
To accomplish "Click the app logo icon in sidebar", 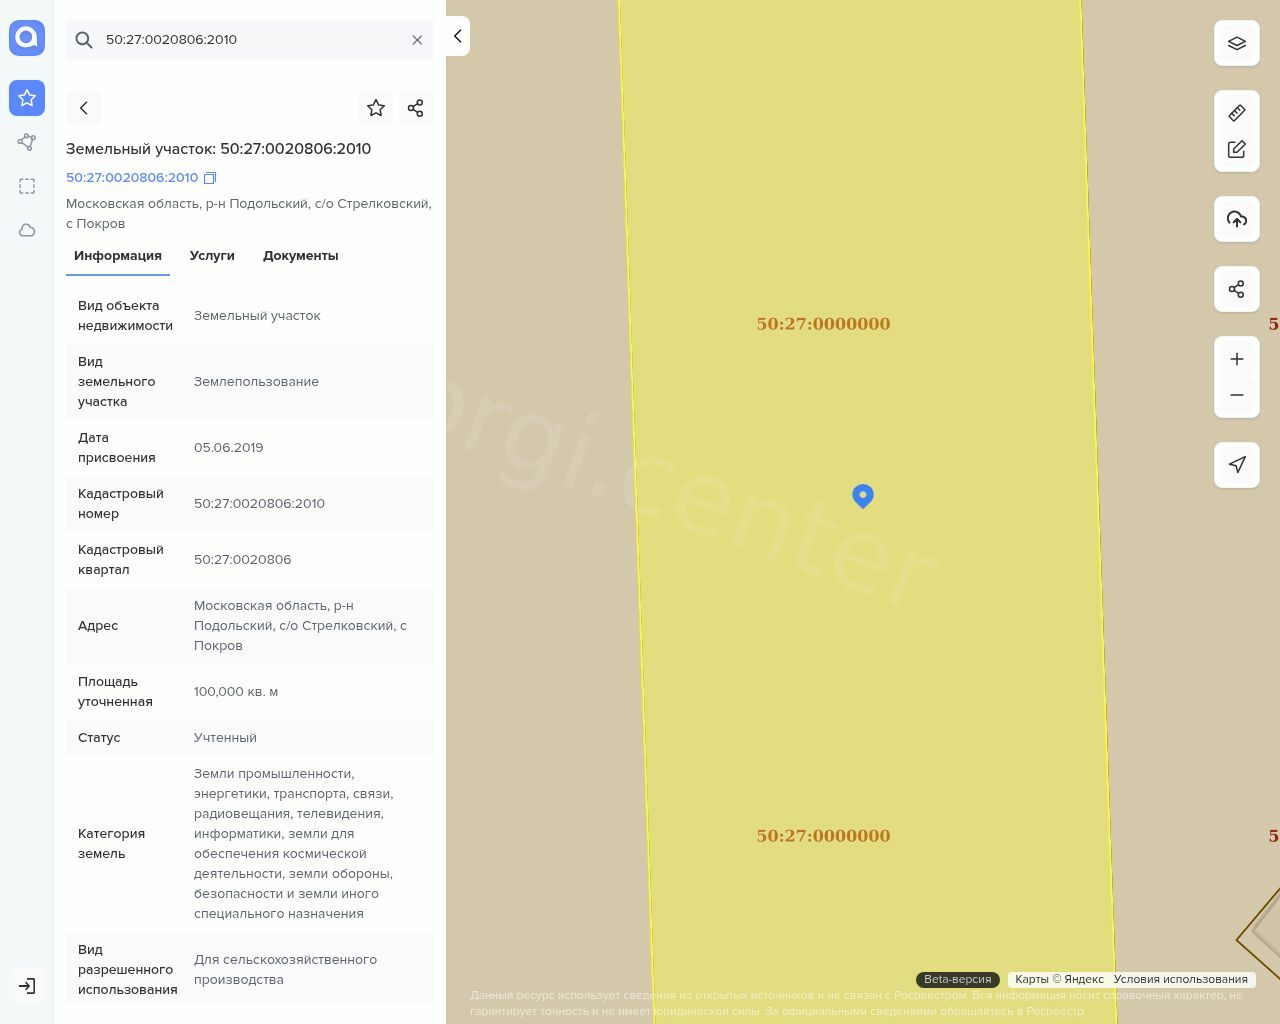I will tap(27, 38).
